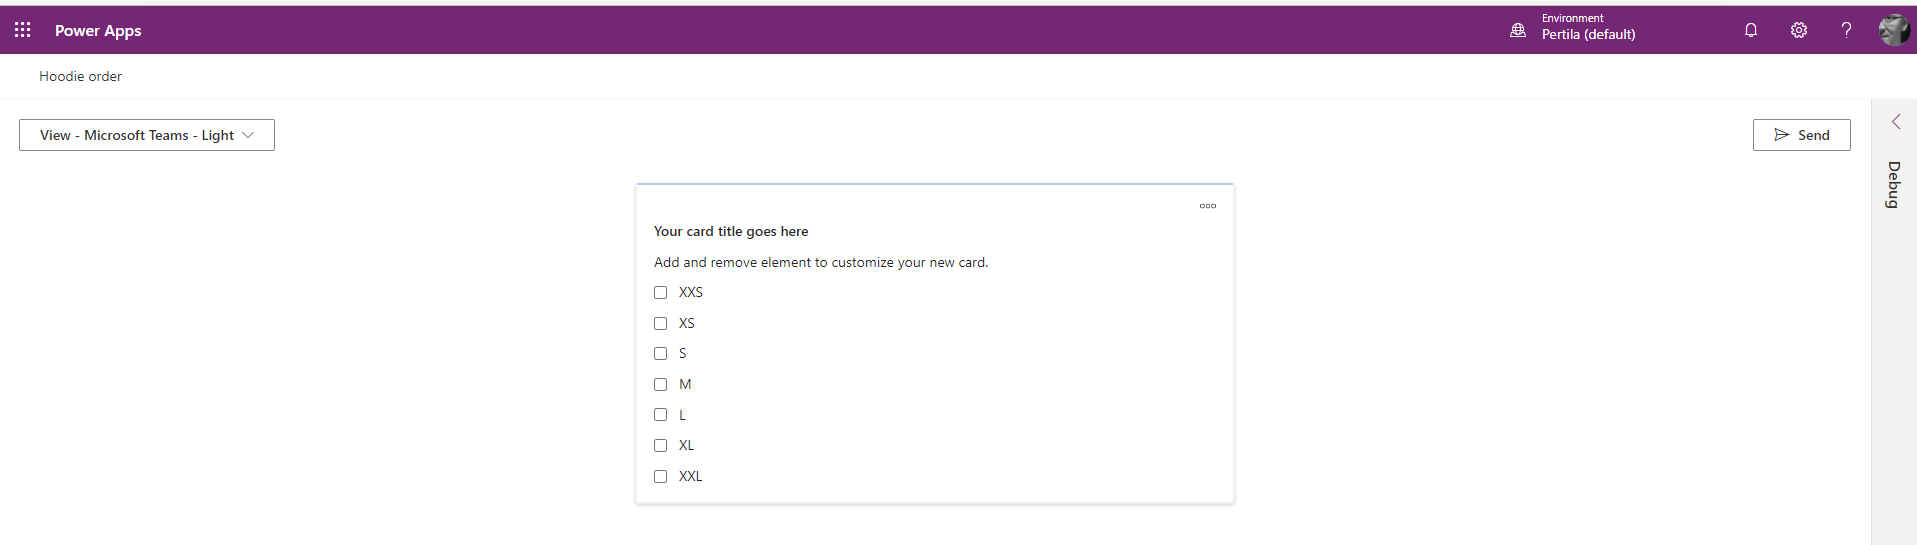Toggle the XL size checkbox
Image resolution: width=1917 pixels, height=545 pixels.
tap(660, 446)
